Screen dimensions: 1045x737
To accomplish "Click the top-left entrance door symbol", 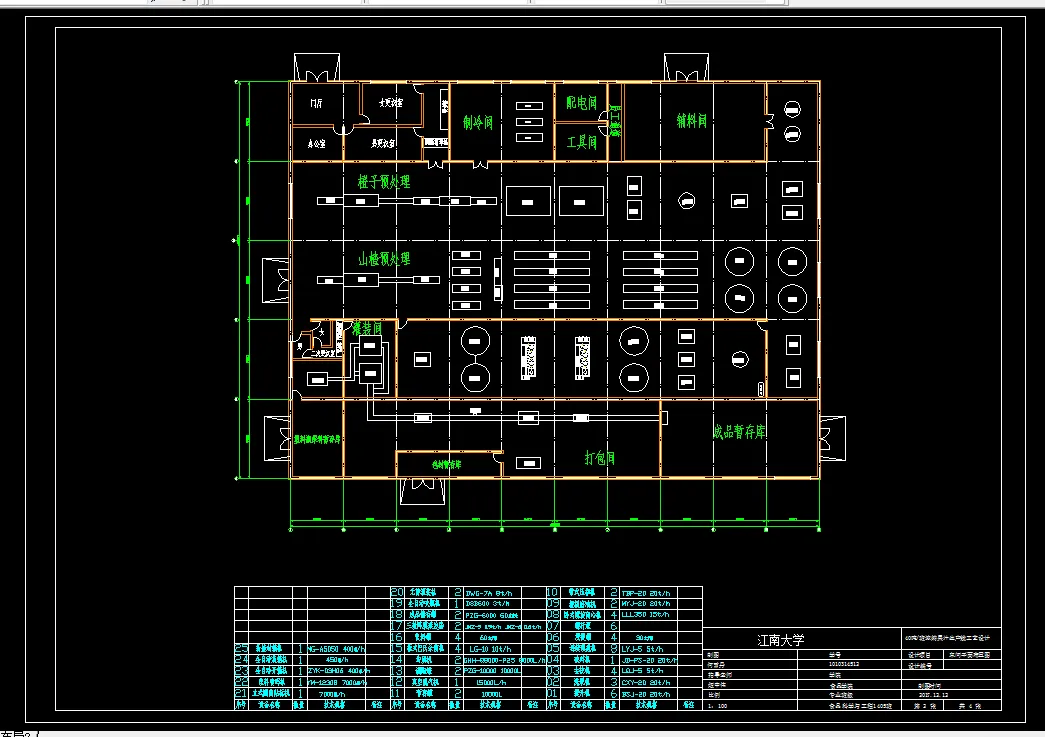I will point(317,67).
